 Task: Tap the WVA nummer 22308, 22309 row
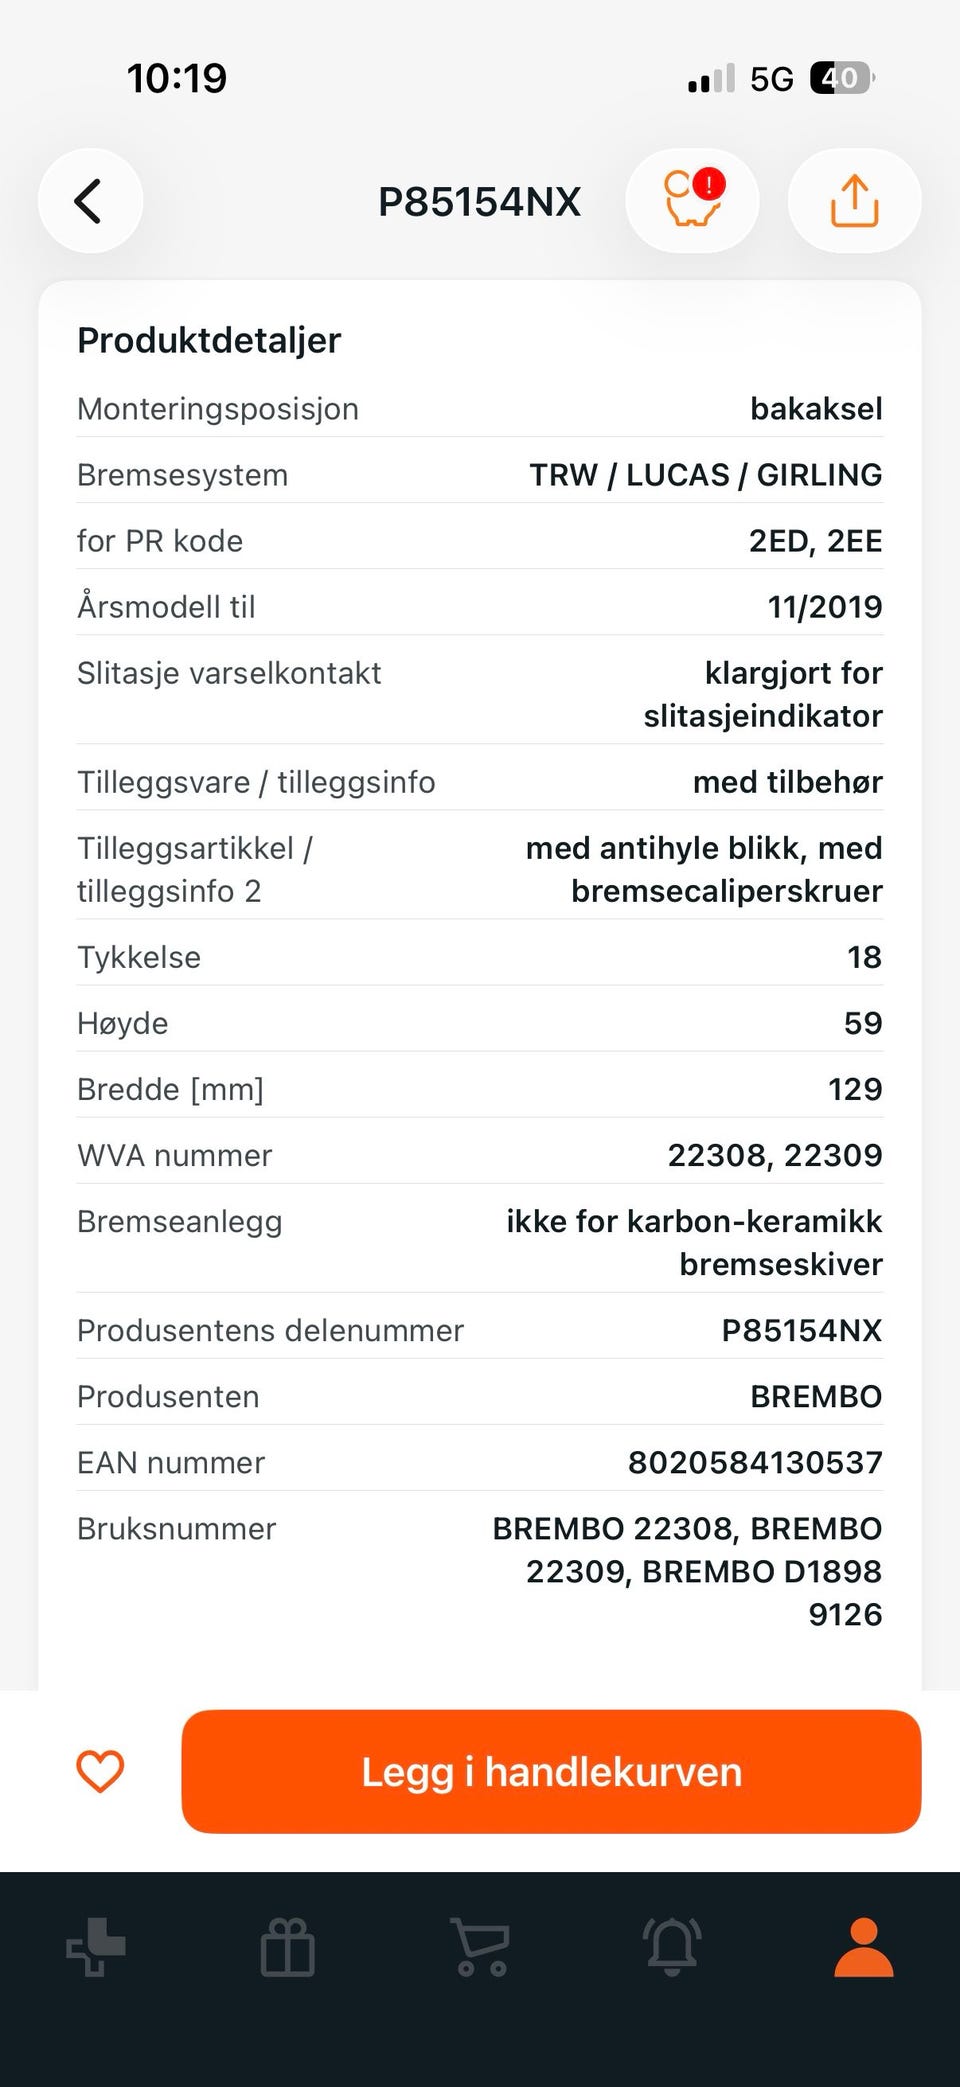(x=480, y=1155)
